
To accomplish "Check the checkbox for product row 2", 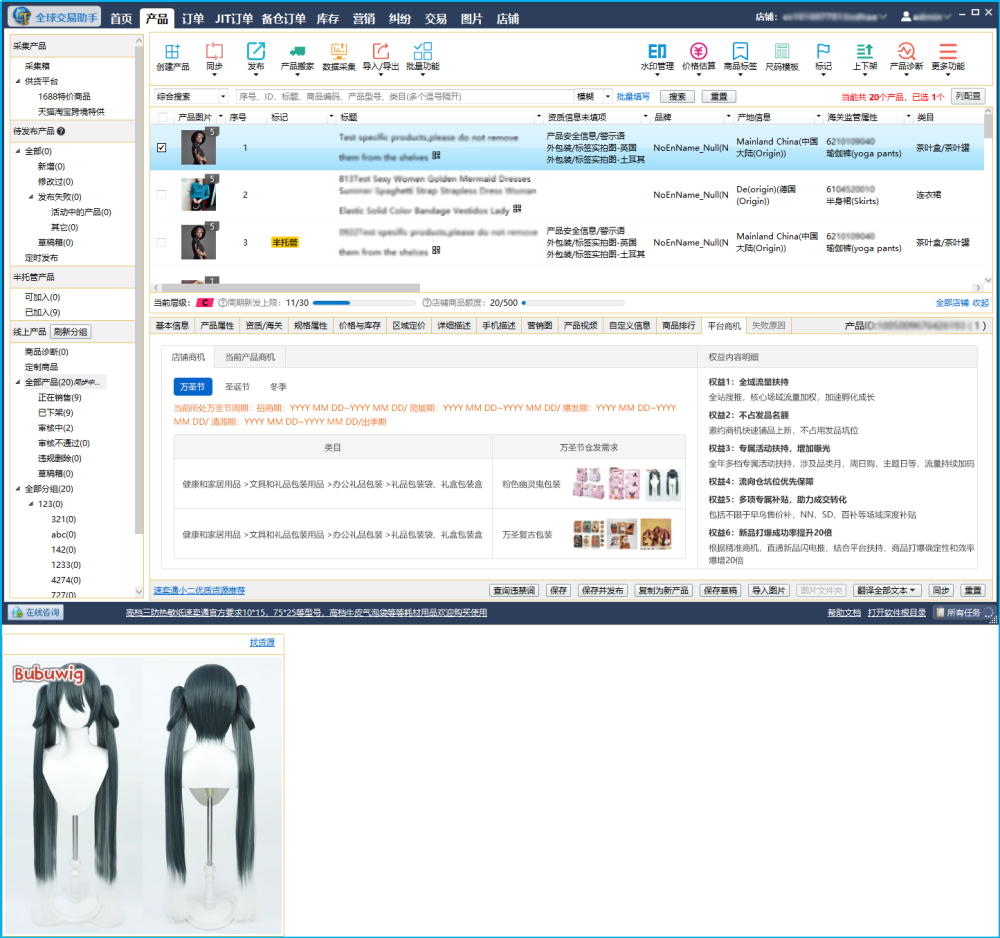I will [x=162, y=194].
